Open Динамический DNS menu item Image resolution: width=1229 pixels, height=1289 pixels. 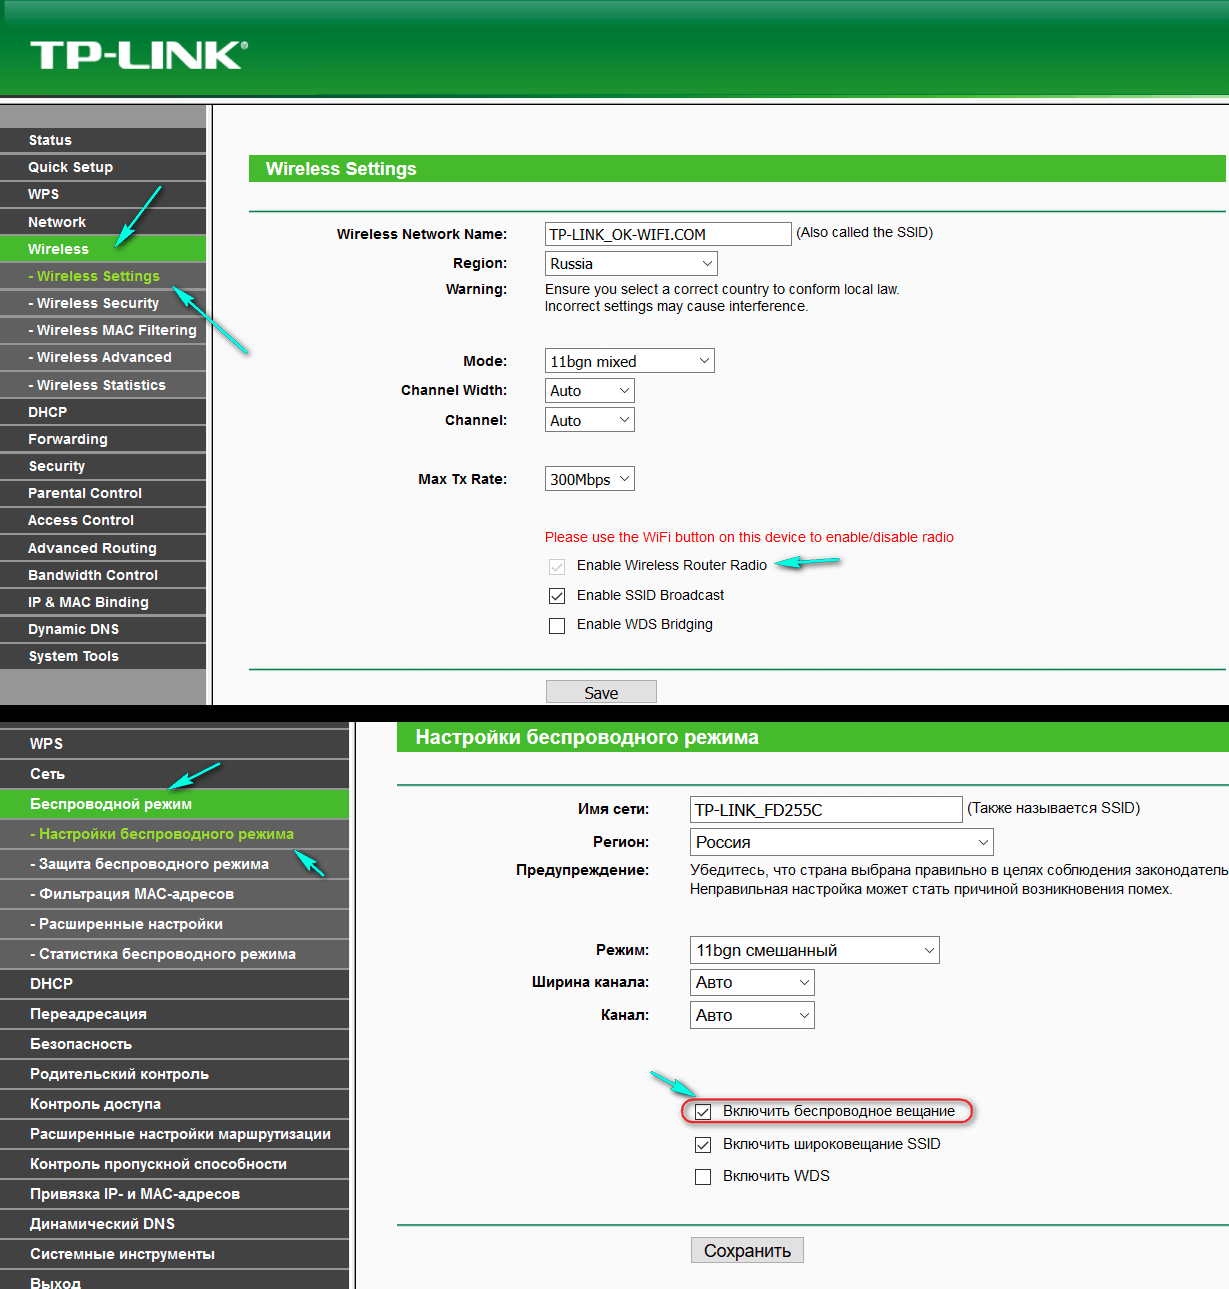tap(175, 1224)
